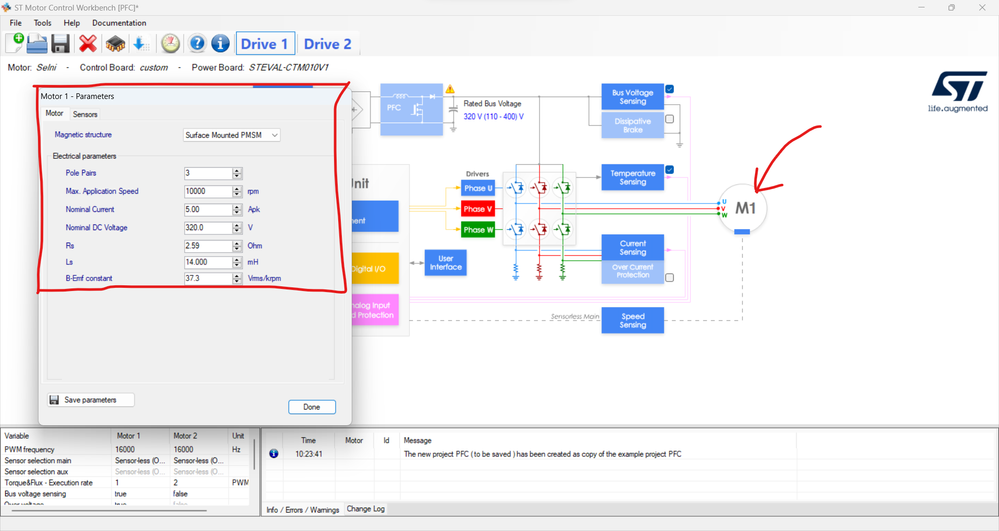The width and height of the screenshot is (999, 531).
Task: Click the upper green phase W transistor symbol
Action: (x=562, y=187)
